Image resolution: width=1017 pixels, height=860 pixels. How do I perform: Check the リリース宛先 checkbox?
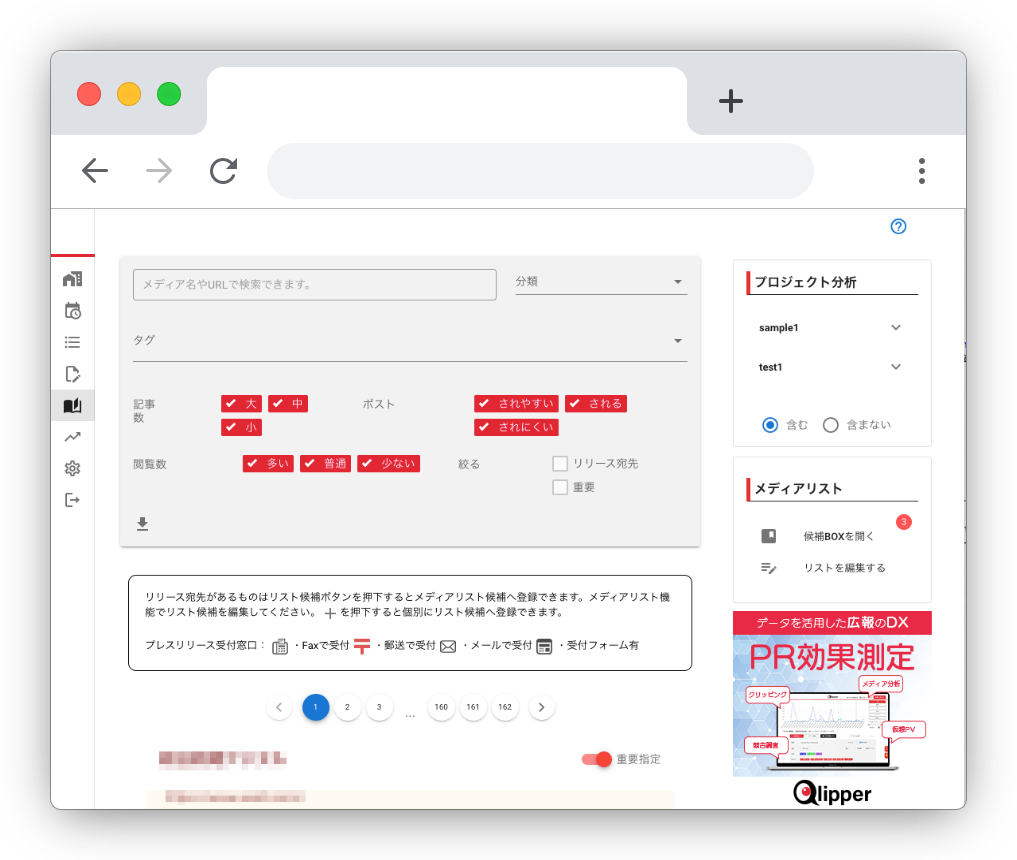[560, 464]
